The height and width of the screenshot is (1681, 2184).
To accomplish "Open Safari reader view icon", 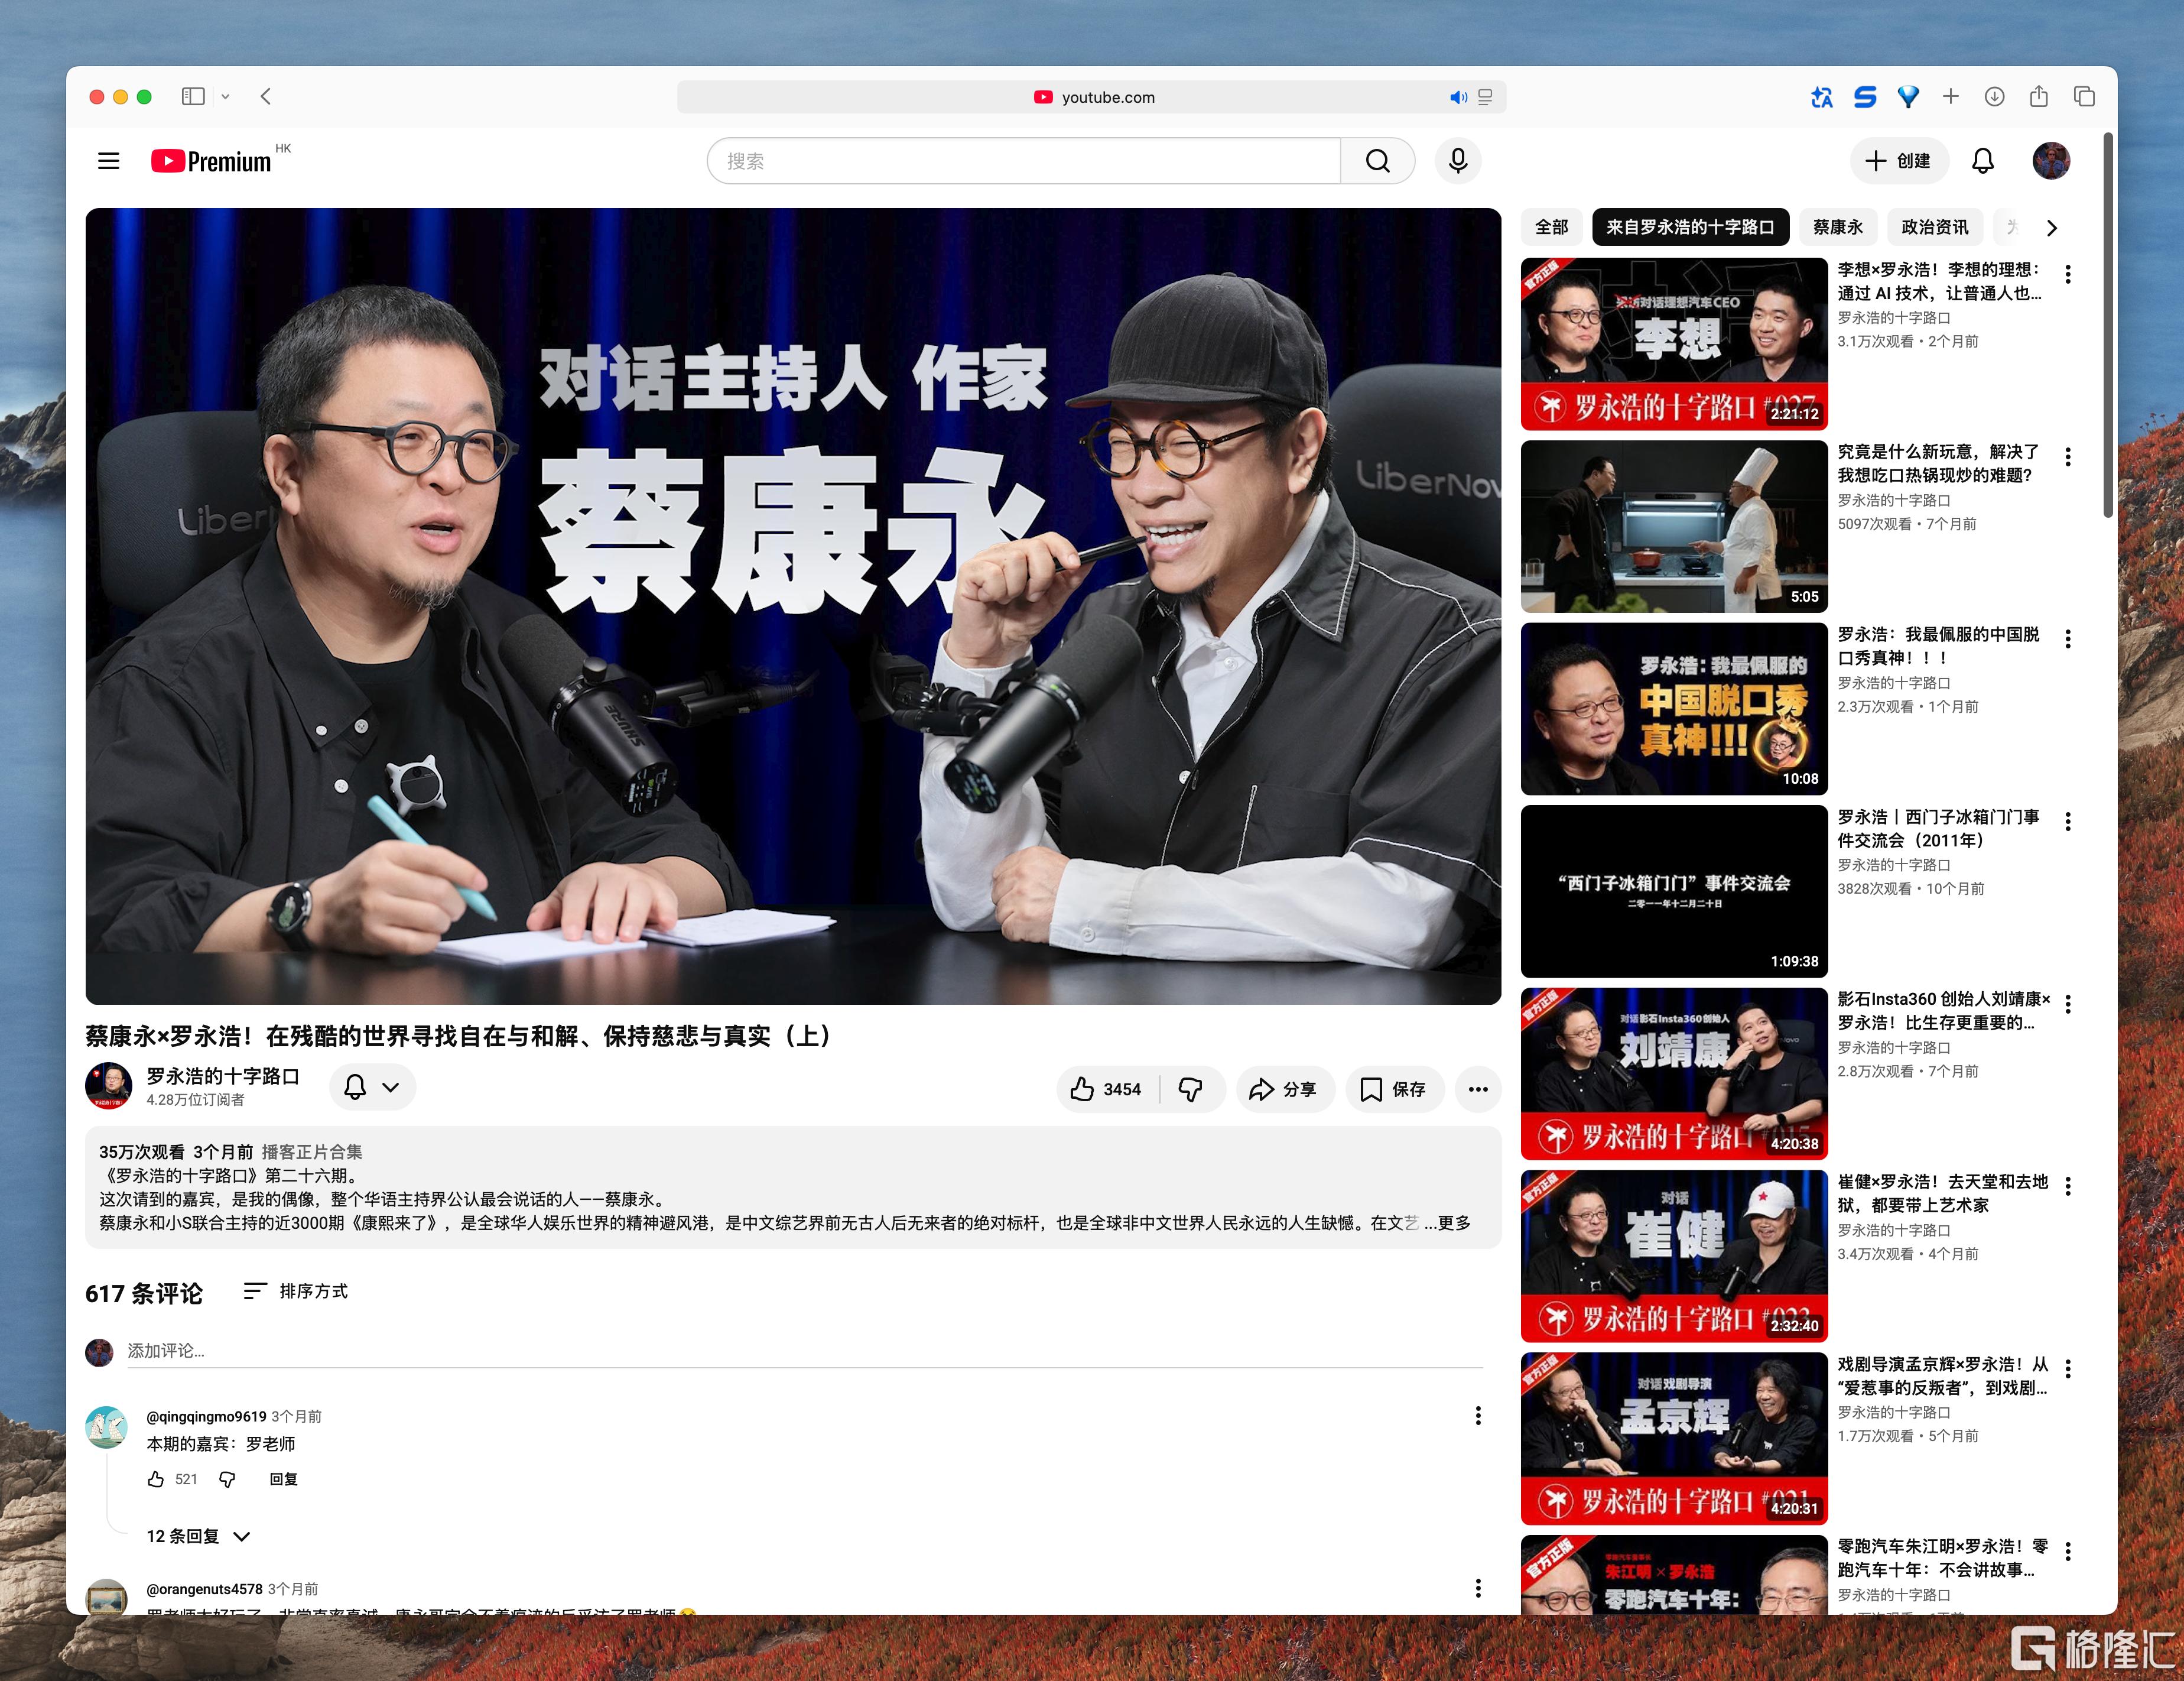I will 1485,97.
